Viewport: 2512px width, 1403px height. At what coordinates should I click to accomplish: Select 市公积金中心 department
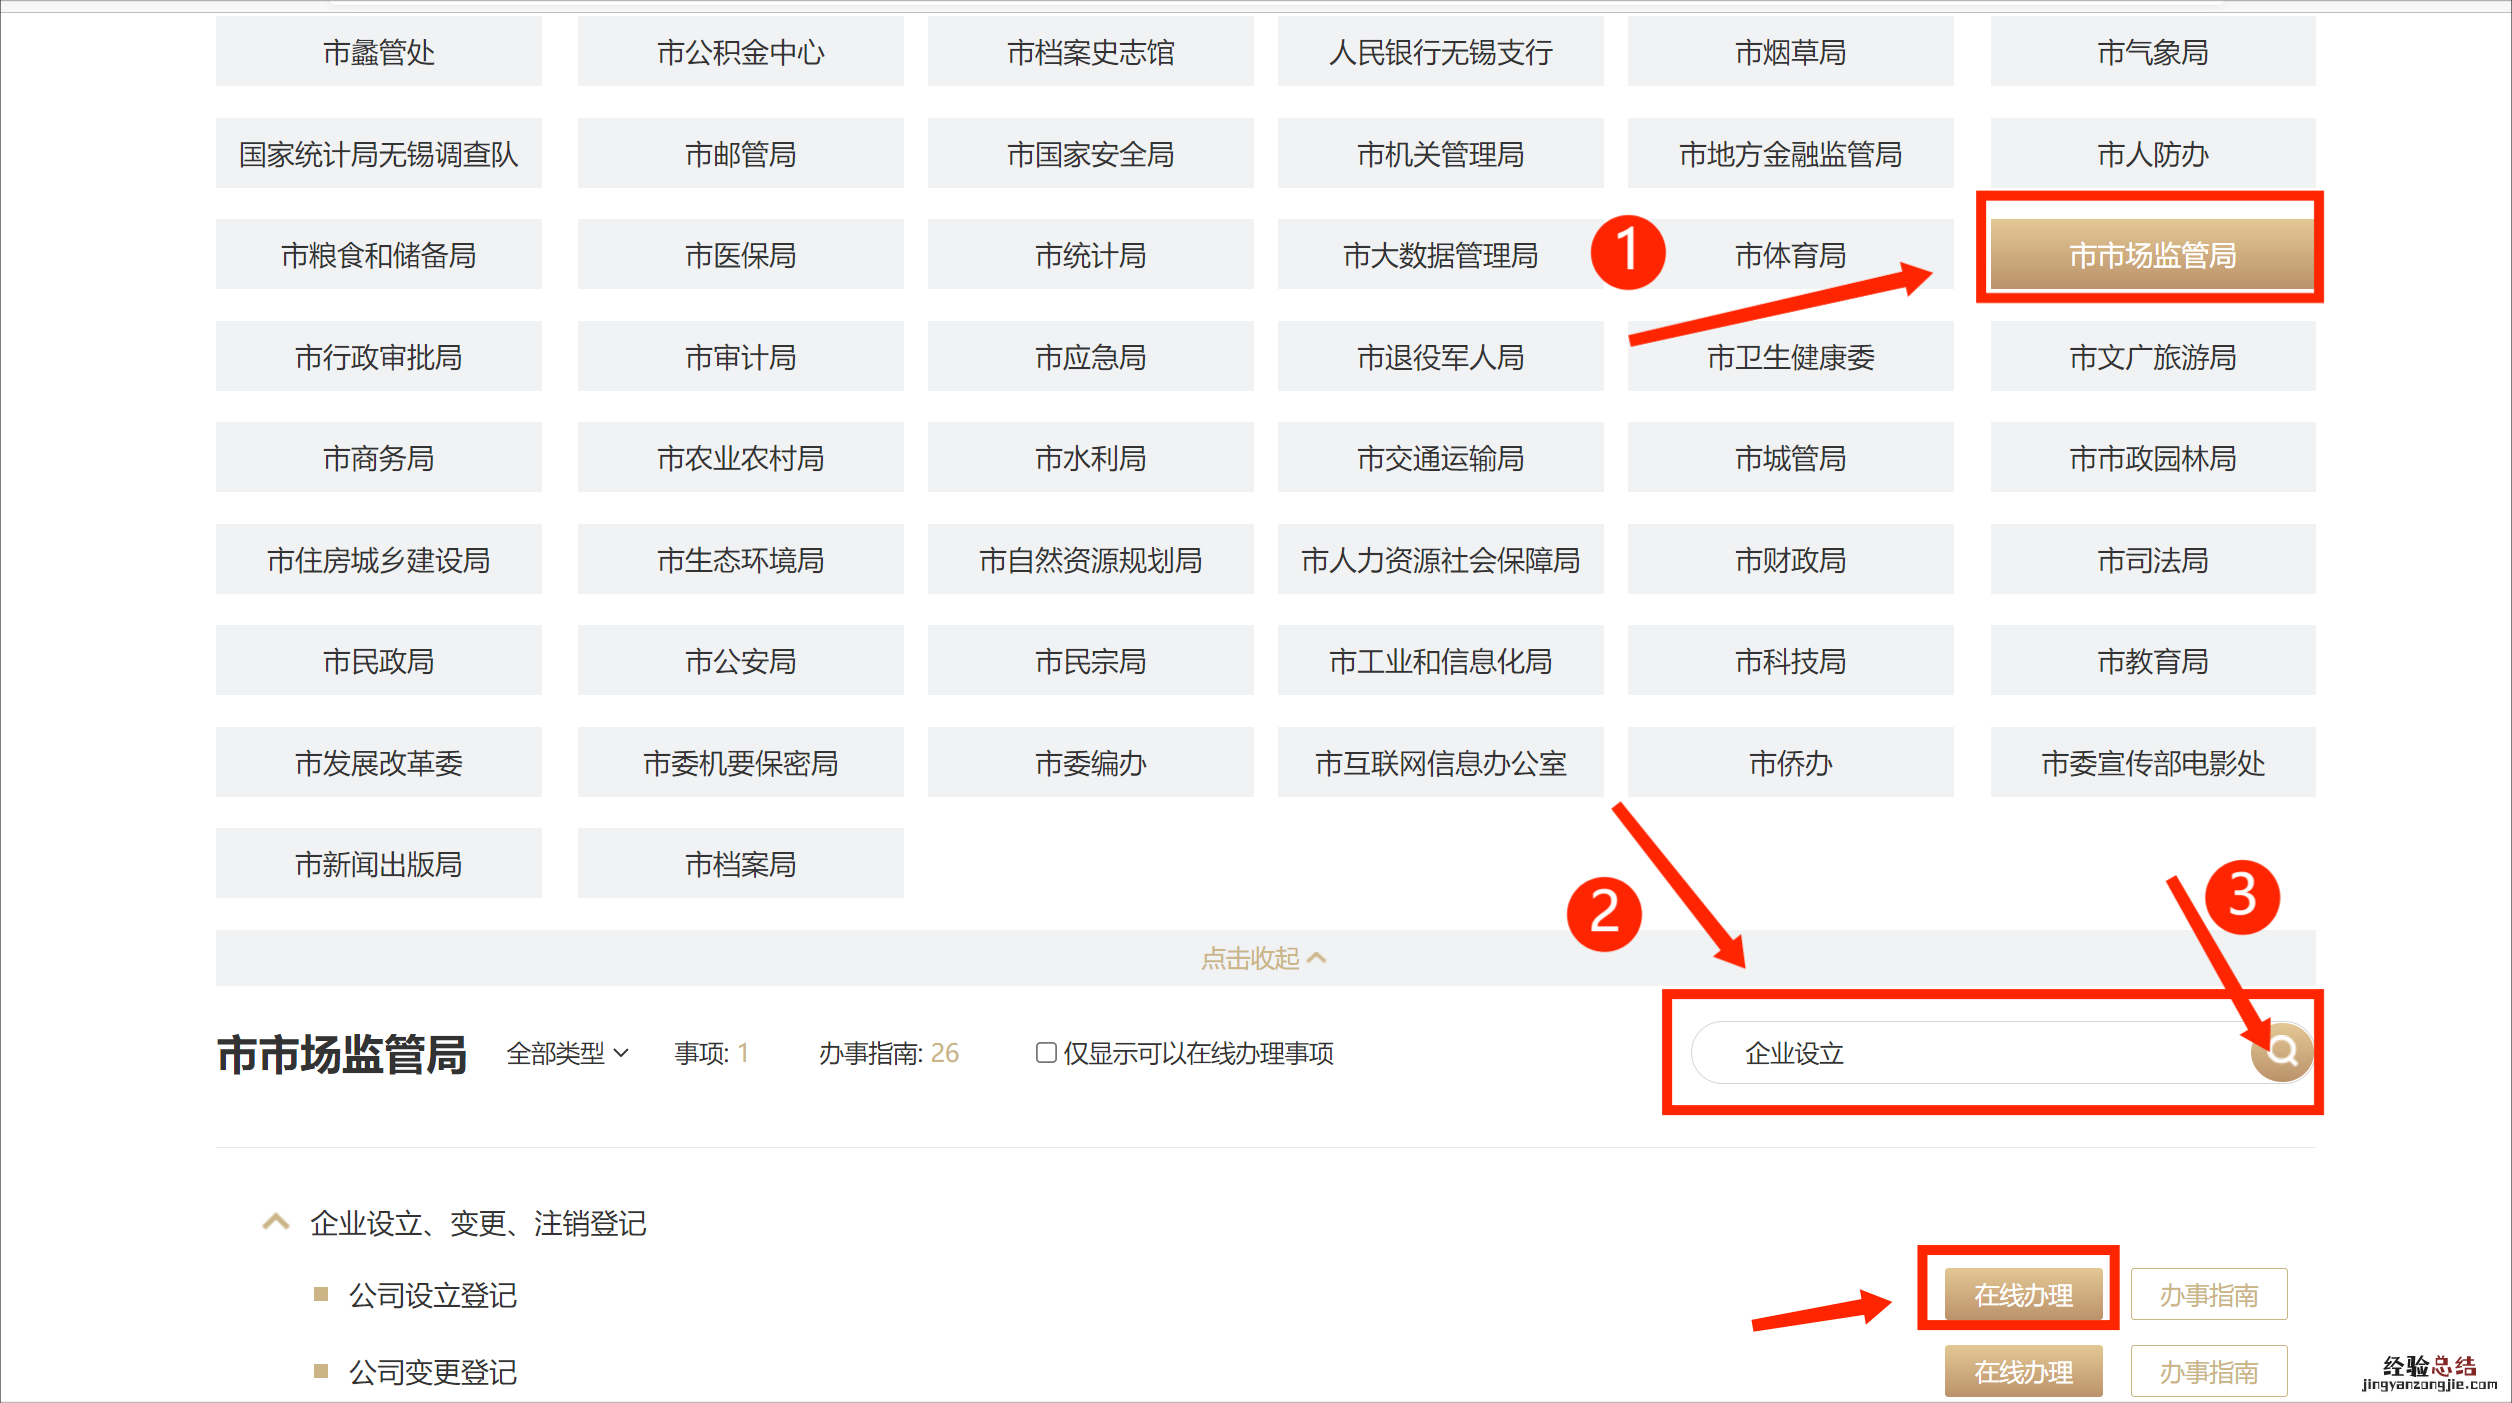pos(740,52)
